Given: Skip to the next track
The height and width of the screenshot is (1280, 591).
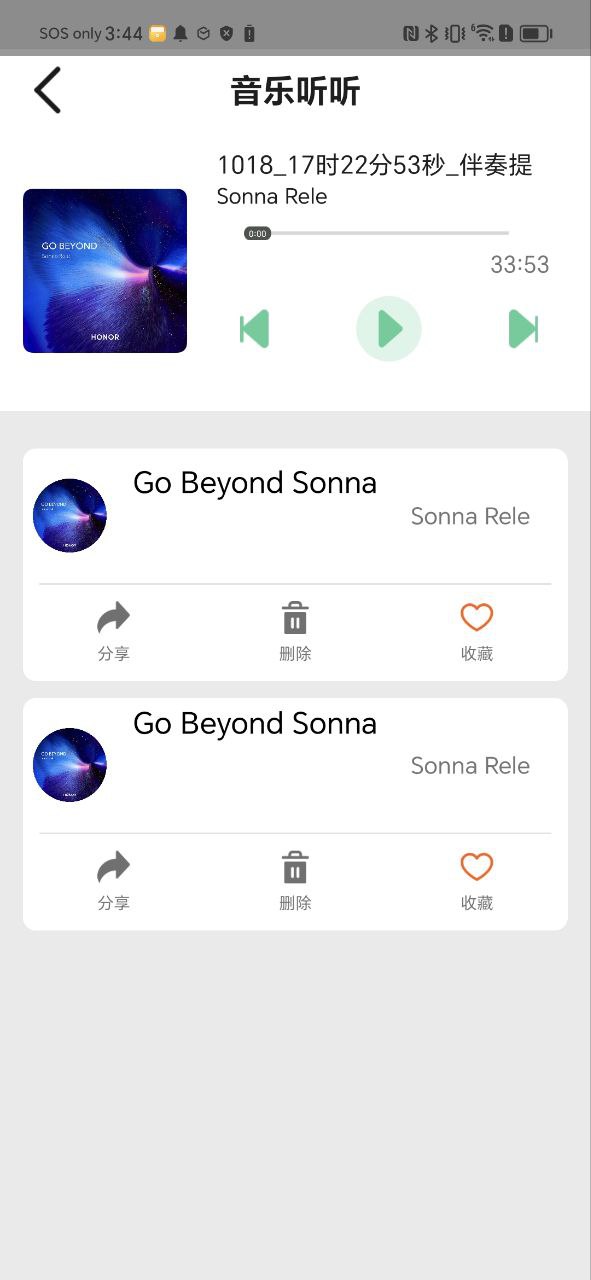Looking at the screenshot, I should (x=523, y=328).
